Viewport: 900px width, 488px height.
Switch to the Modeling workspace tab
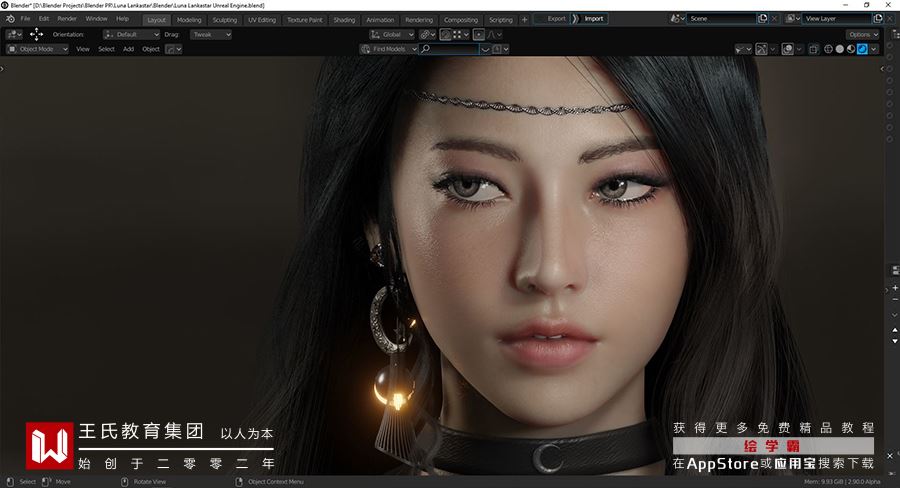[189, 20]
